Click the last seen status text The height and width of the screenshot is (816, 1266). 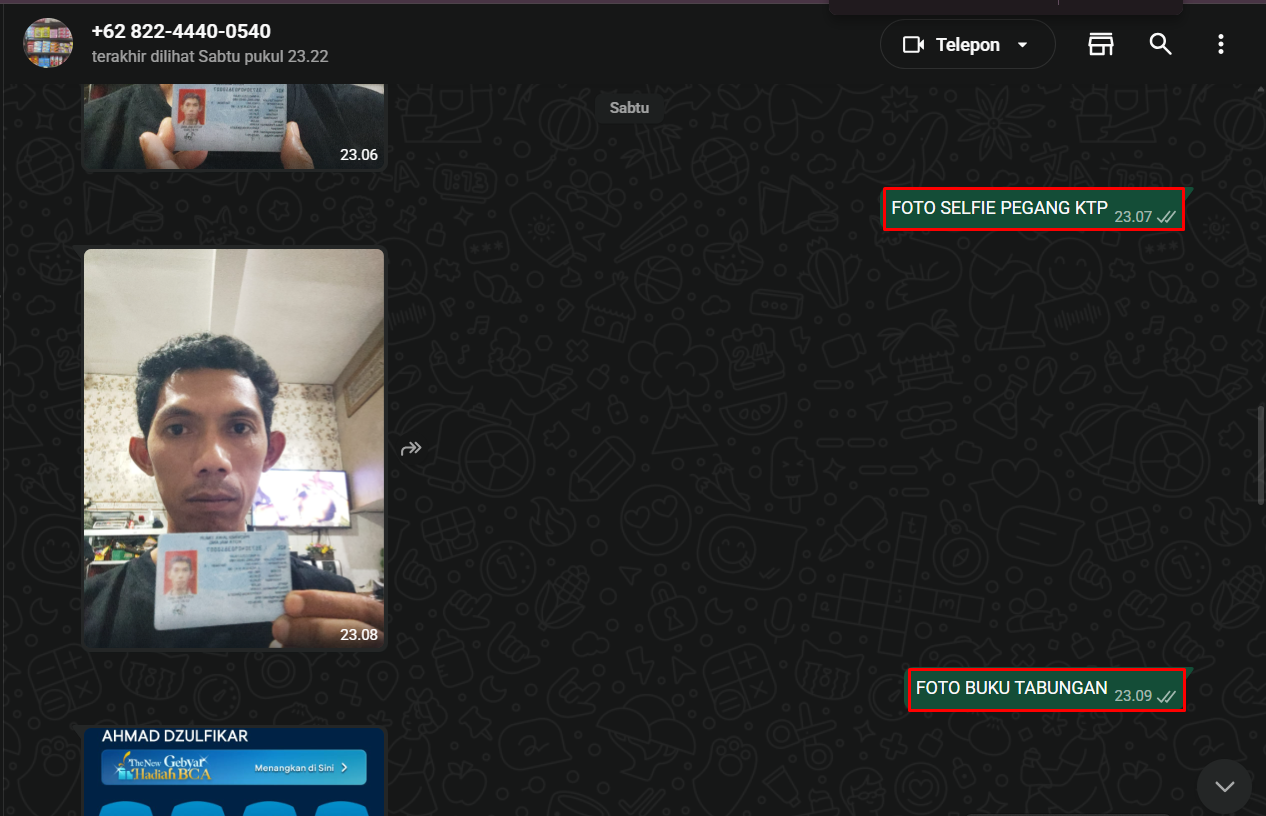pyautogui.click(x=210, y=57)
